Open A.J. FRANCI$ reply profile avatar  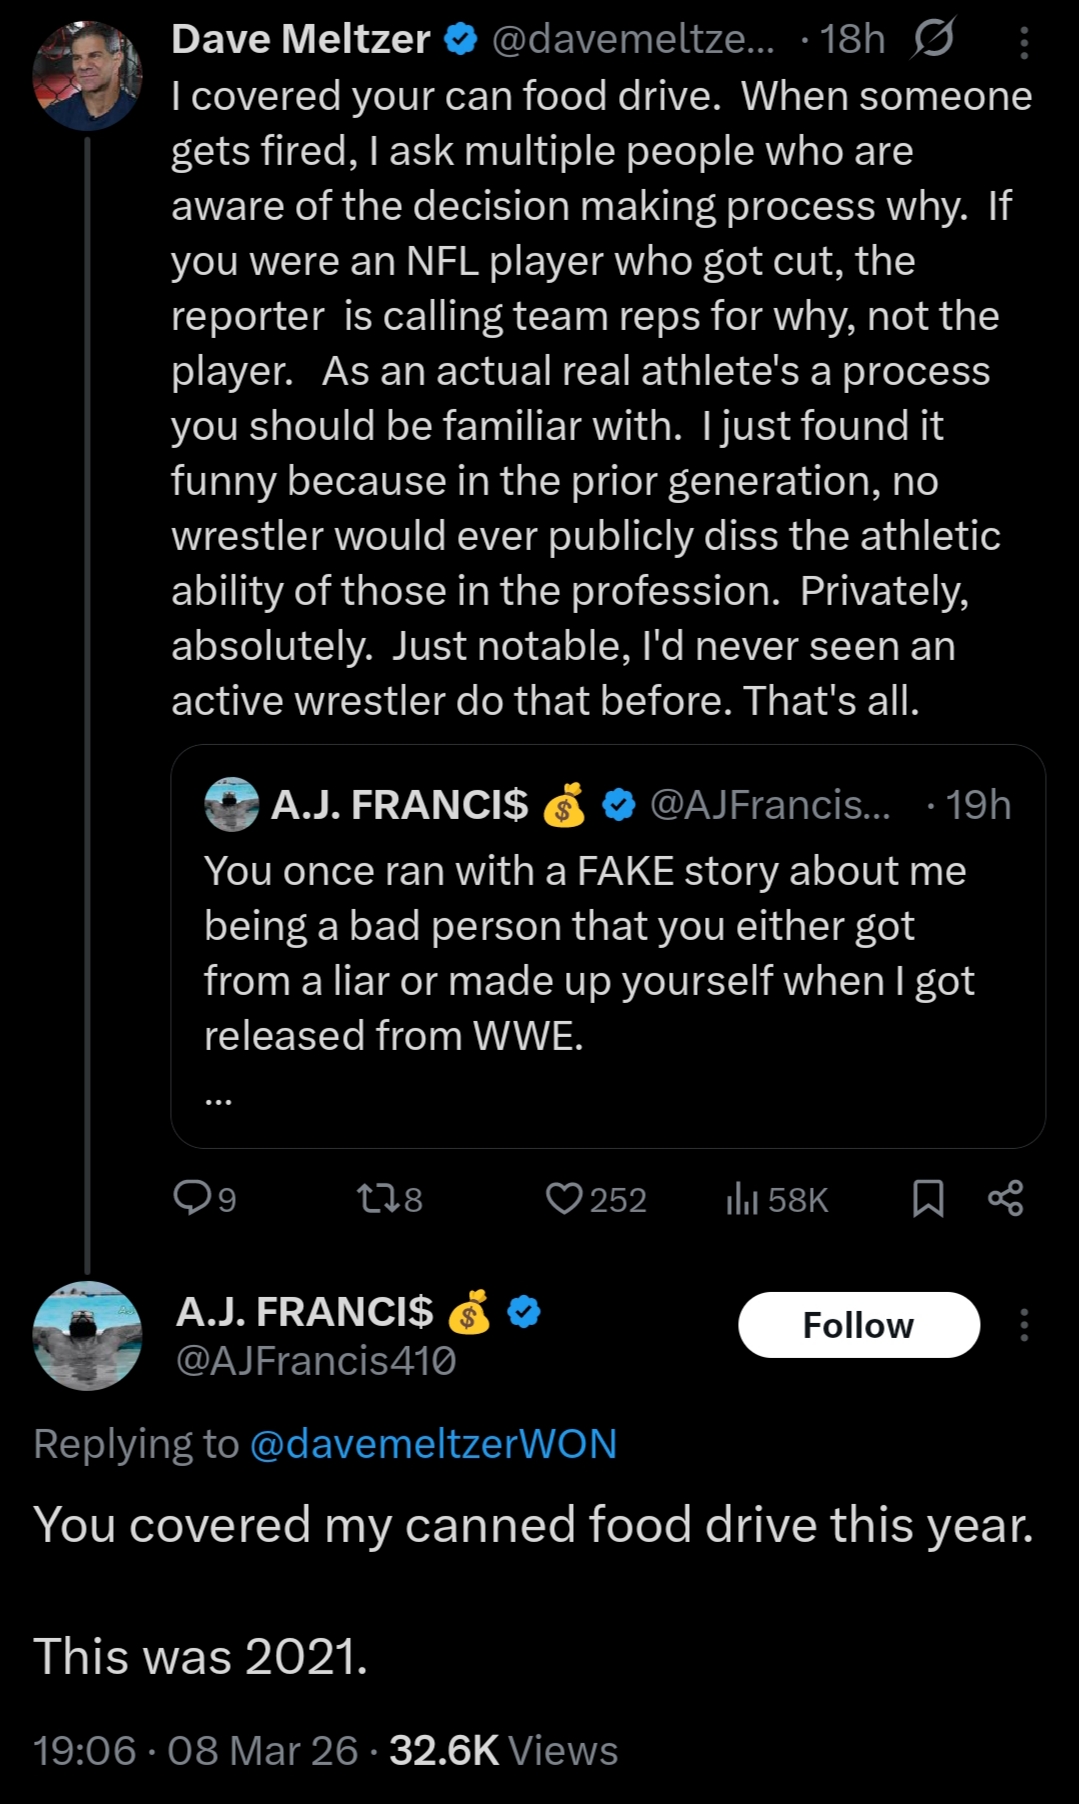[87, 1335]
